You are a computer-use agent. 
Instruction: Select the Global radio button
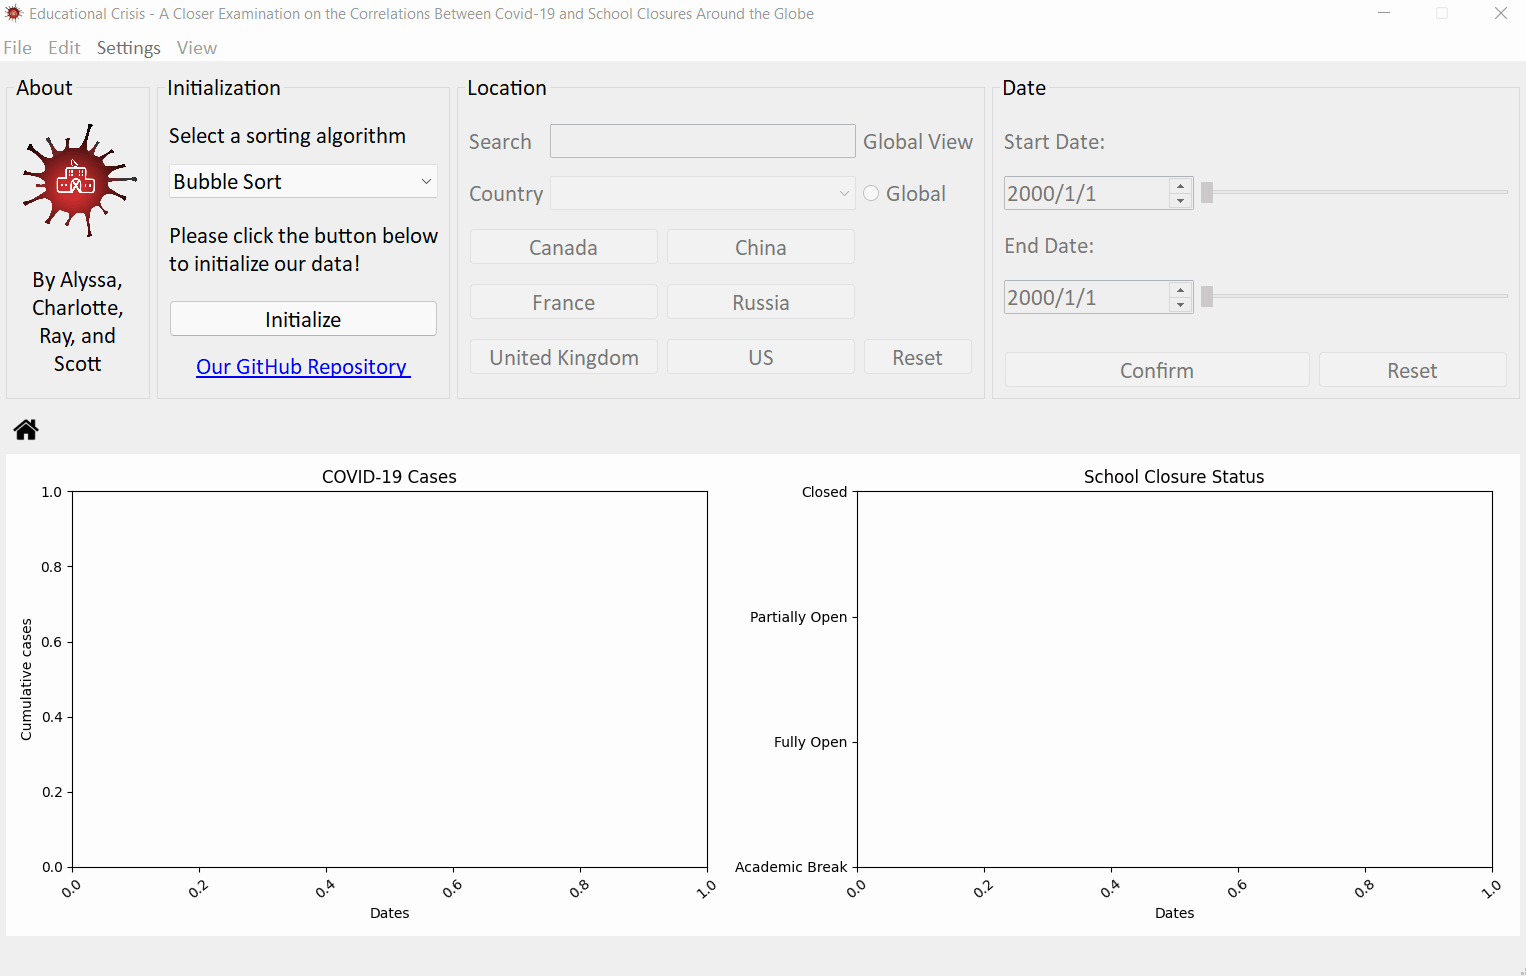(x=871, y=194)
